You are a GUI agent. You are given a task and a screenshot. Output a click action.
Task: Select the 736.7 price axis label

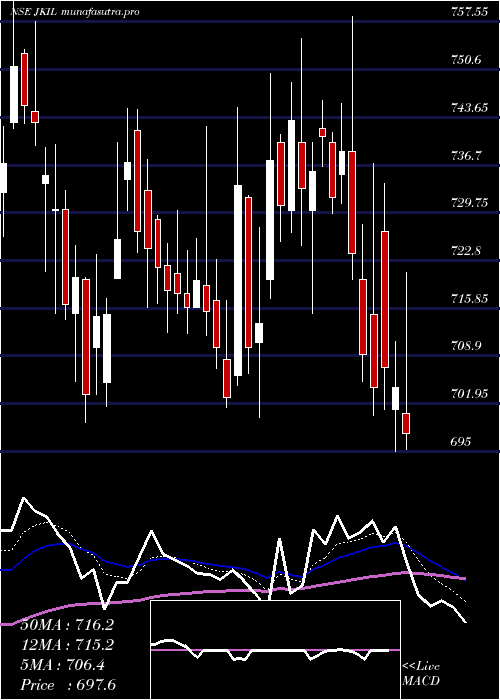[465, 155]
